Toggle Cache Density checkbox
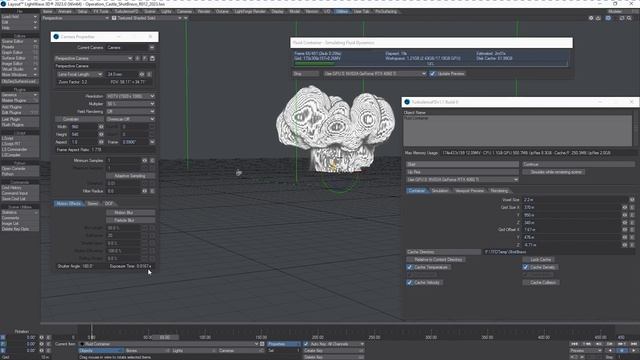Image resolution: width=640 pixels, height=360 pixels. (526, 267)
